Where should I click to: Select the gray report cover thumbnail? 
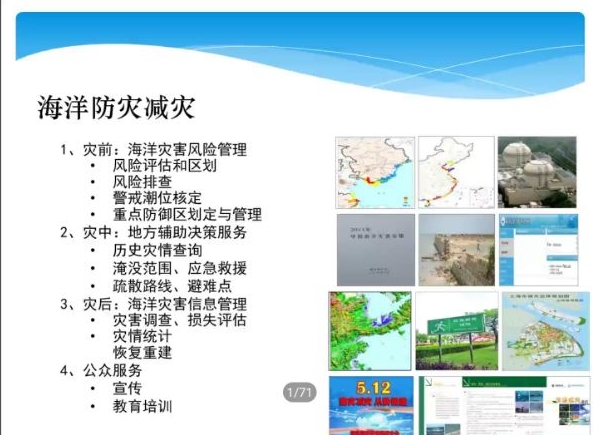click(376, 250)
